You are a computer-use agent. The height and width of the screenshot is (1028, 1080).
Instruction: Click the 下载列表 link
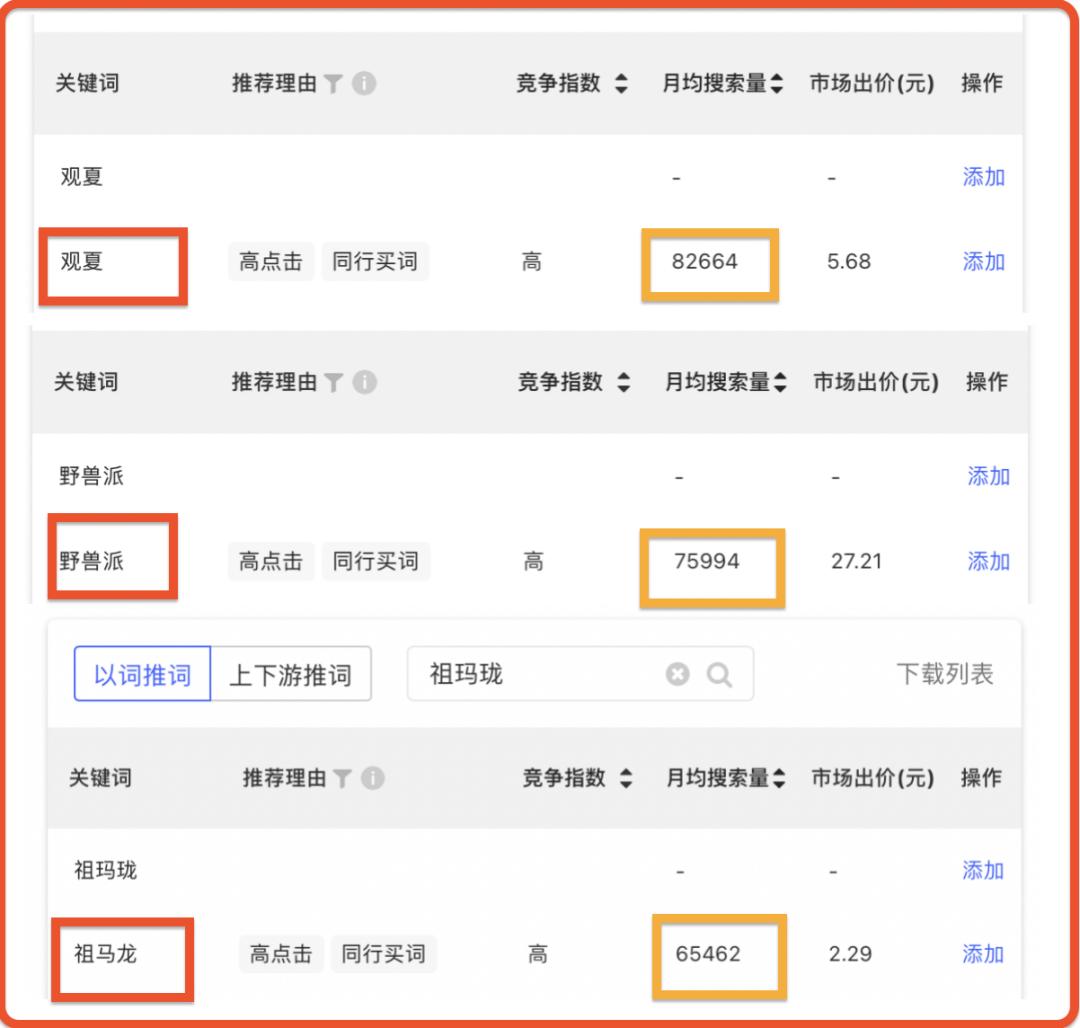944,674
